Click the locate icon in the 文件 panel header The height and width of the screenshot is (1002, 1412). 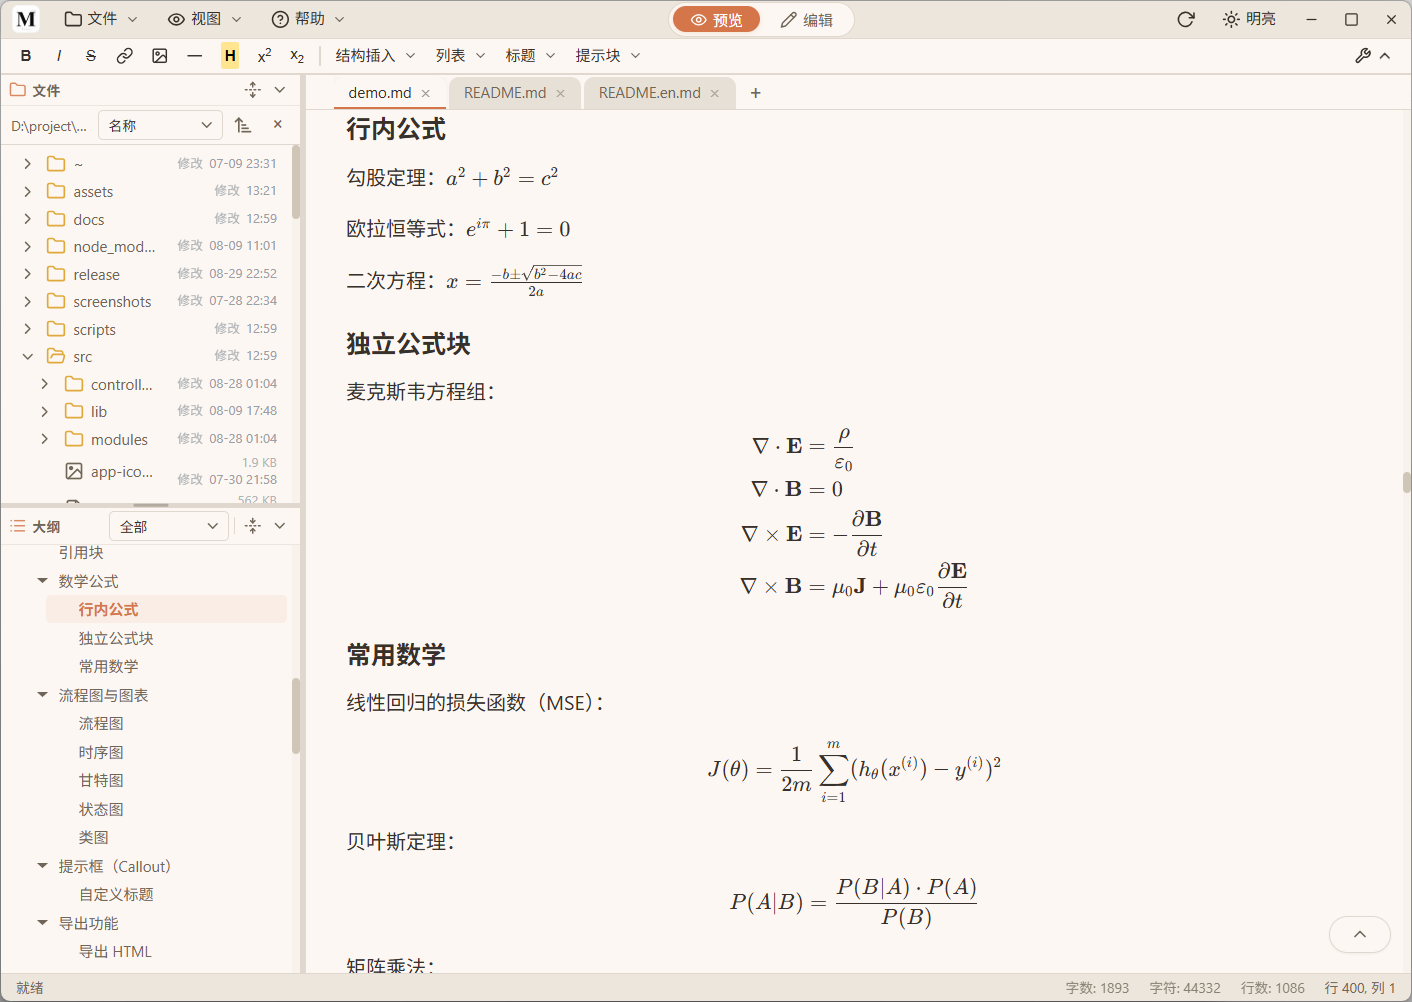click(253, 90)
